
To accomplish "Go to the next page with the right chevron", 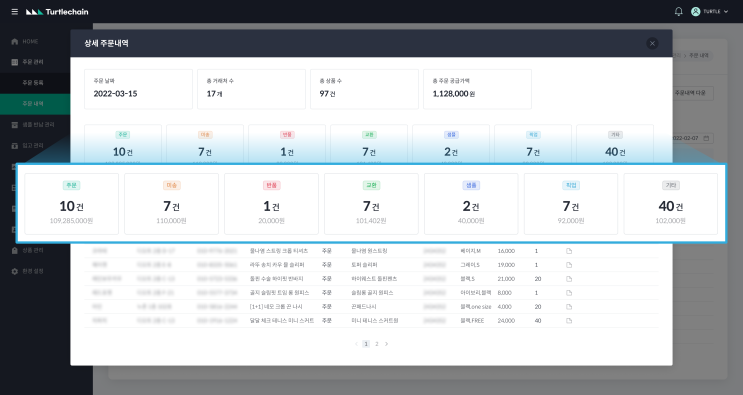I will click(386, 344).
